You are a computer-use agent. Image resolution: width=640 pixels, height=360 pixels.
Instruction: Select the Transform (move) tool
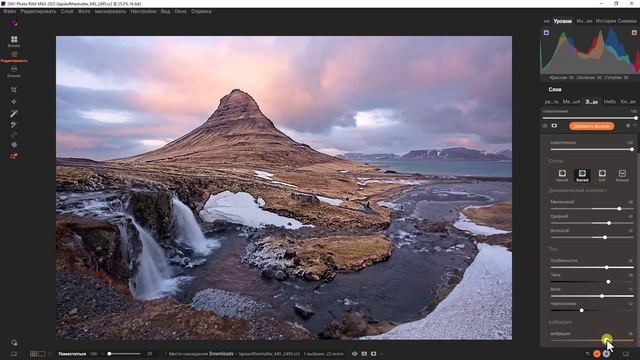(14, 101)
